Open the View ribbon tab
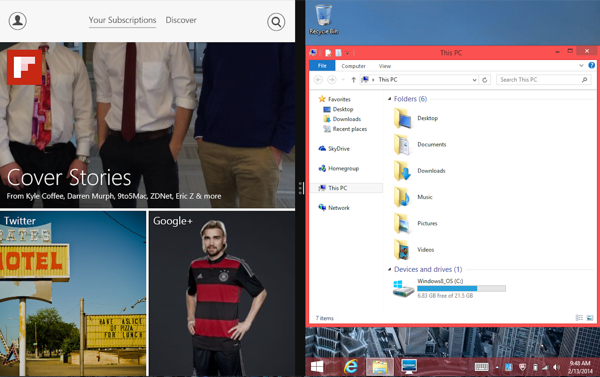This screenshot has height=377, width=600. point(385,66)
